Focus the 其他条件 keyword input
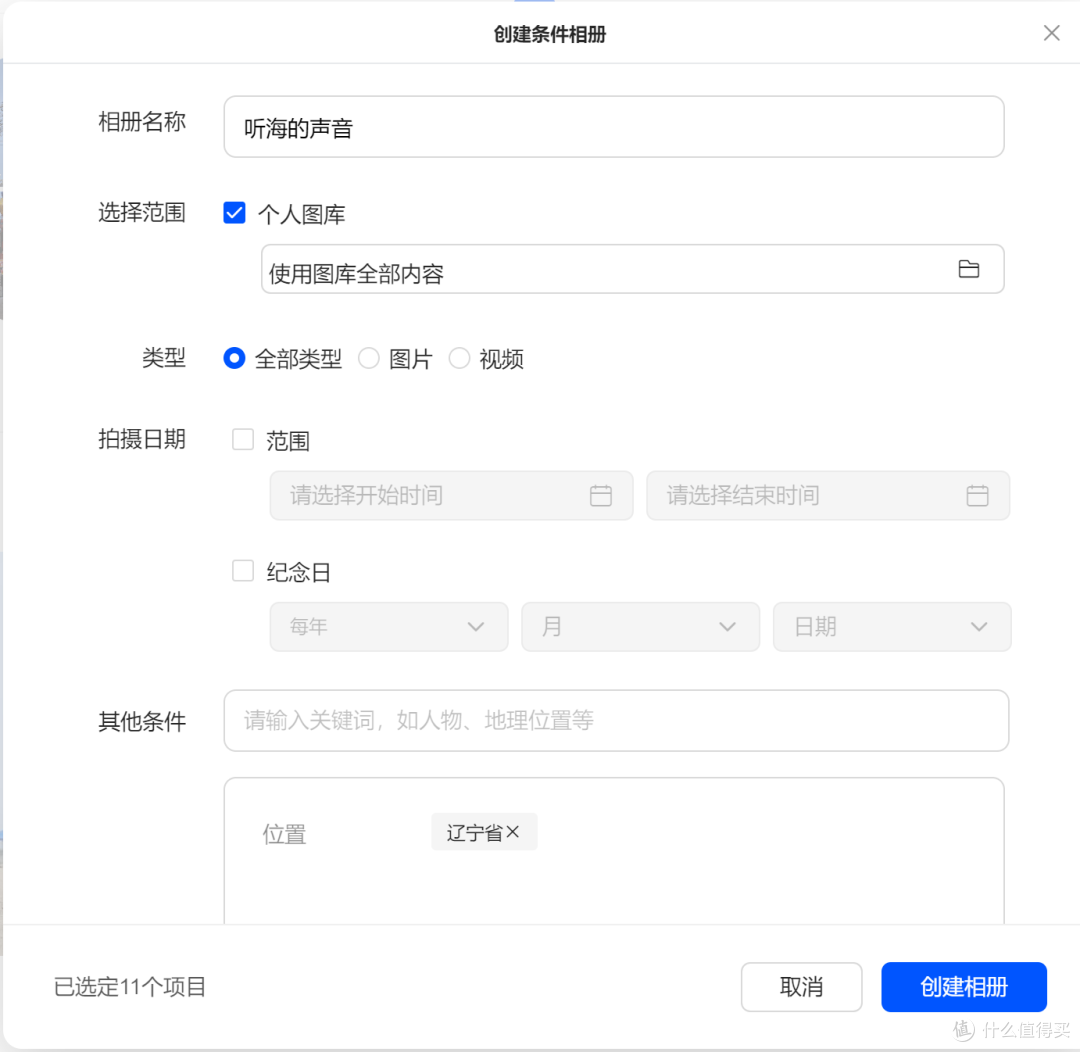Image resolution: width=1080 pixels, height=1052 pixels. pos(616,721)
